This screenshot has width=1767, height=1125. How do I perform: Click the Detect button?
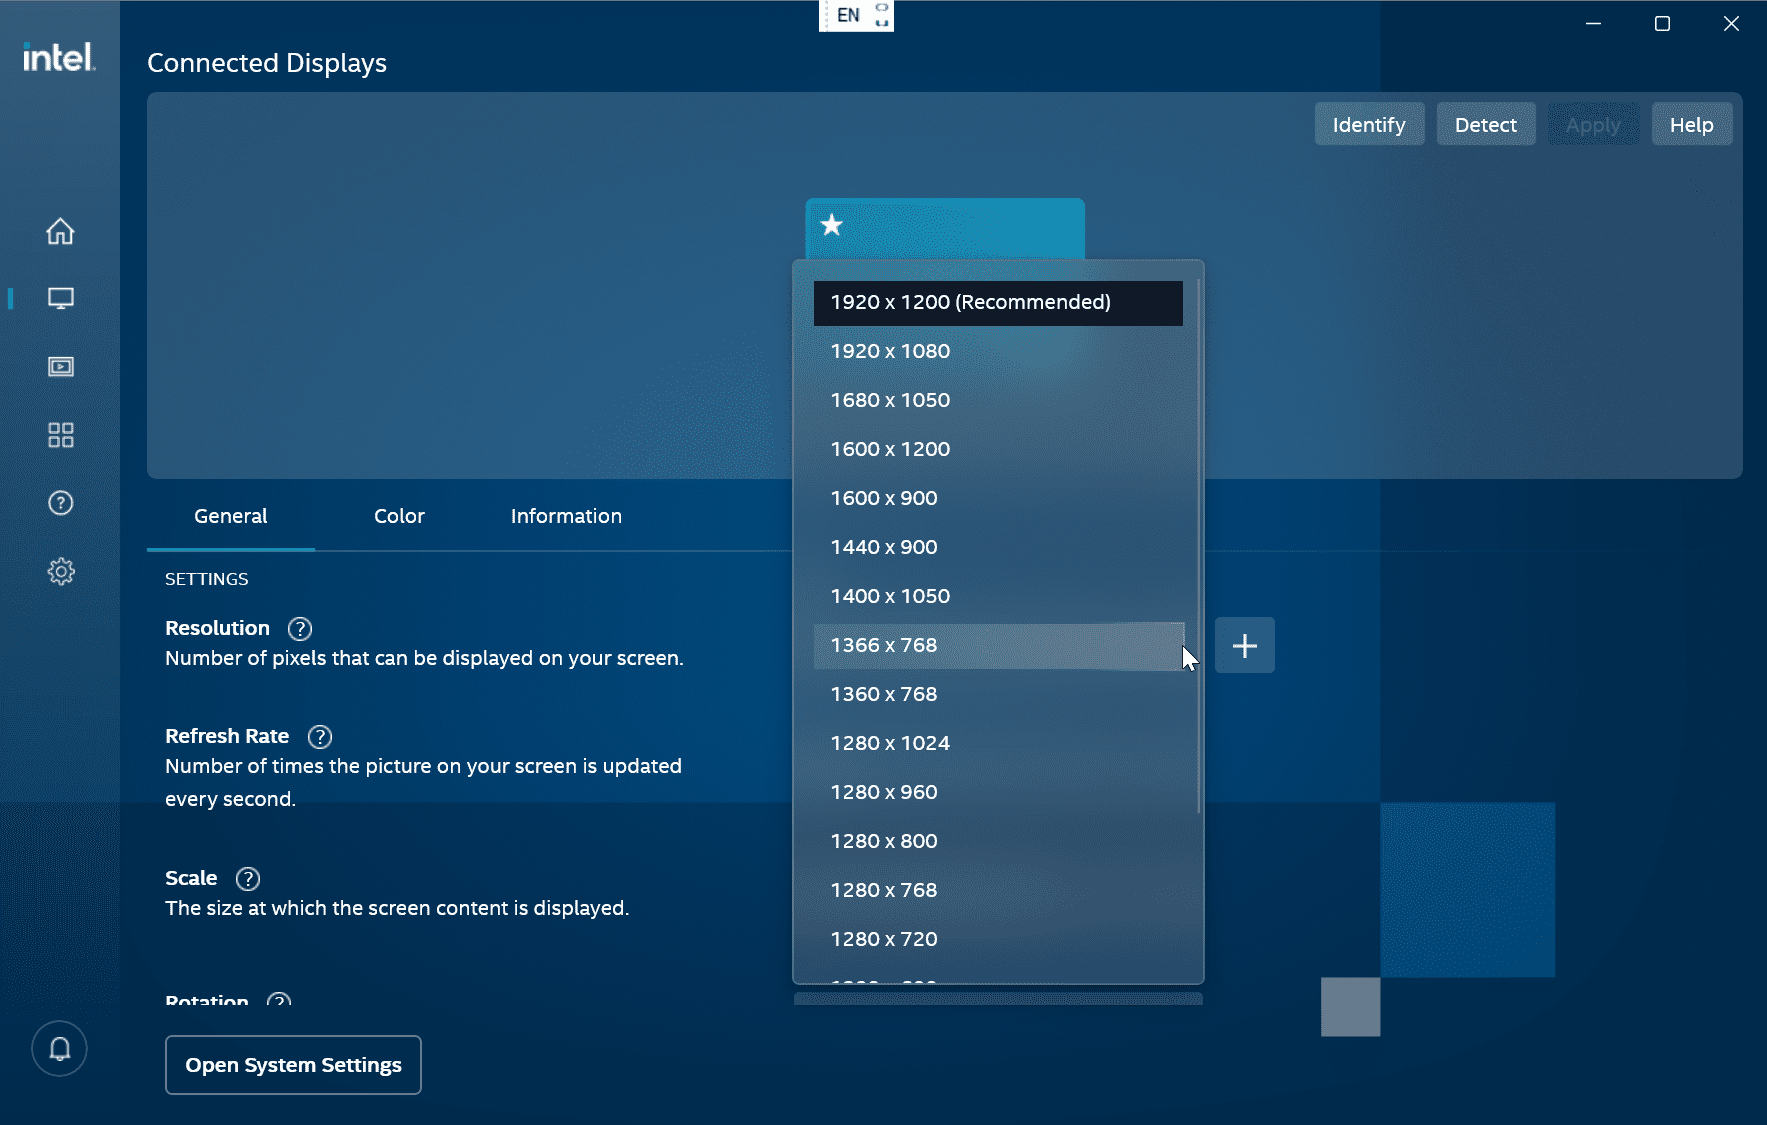tap(1486, 124)
